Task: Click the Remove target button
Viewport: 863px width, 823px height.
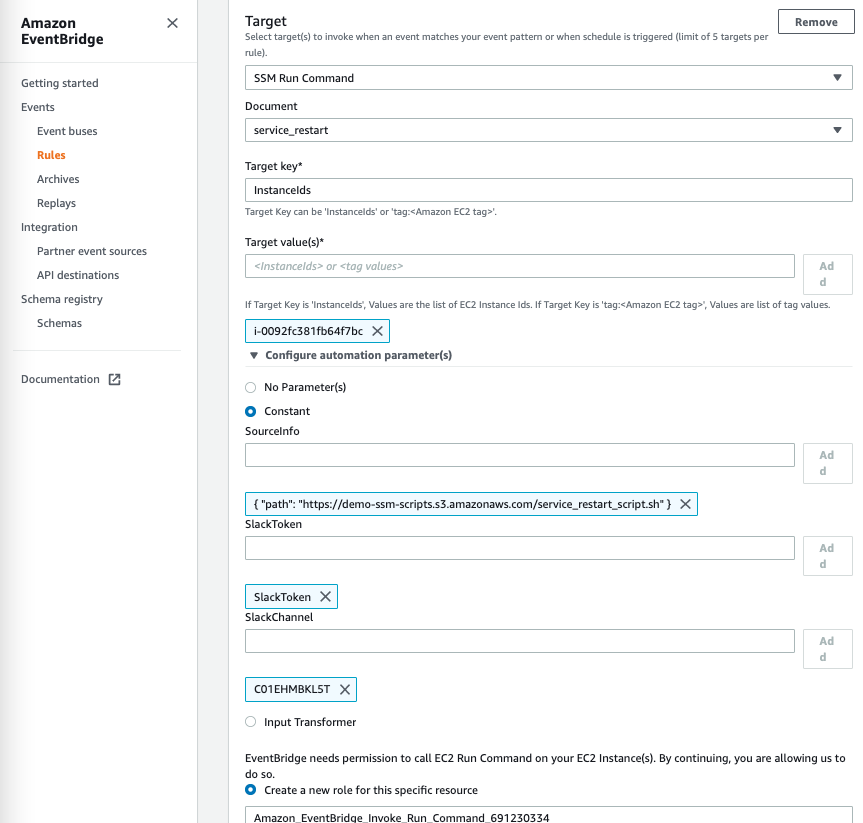Action: tap(816, 22)
